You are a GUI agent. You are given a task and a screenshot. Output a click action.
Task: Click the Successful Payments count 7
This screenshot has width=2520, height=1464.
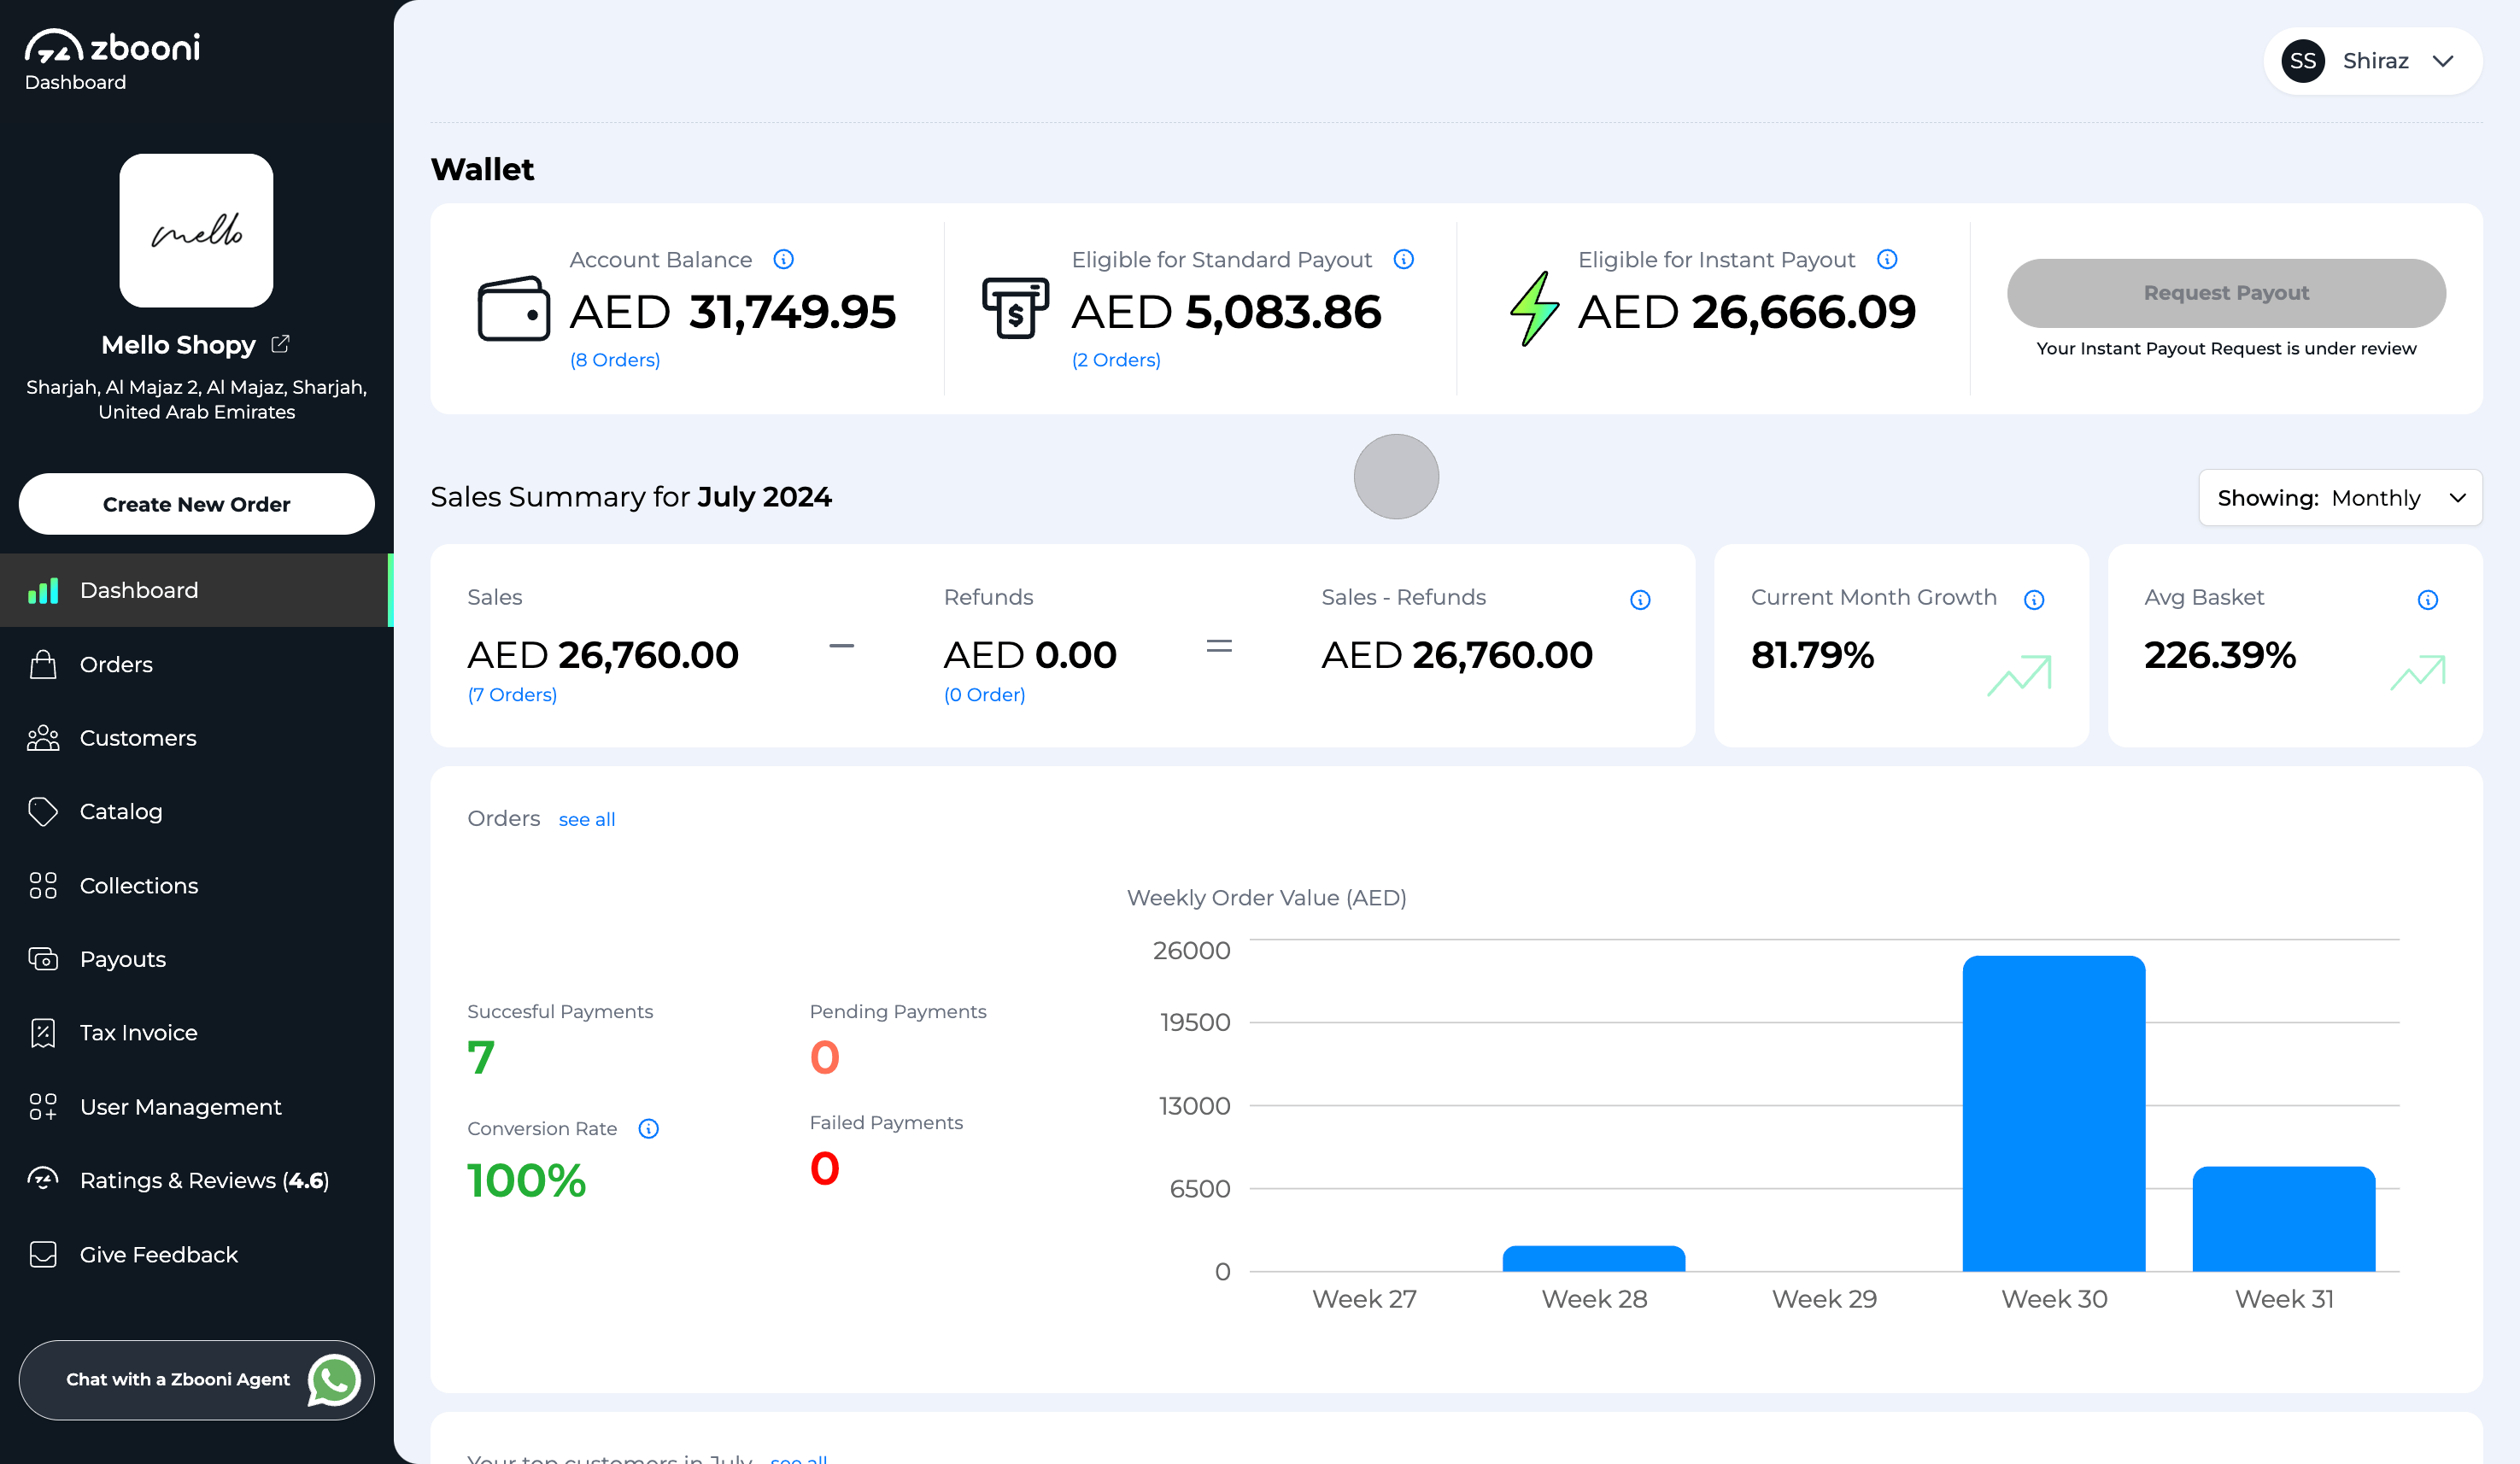481,1057
